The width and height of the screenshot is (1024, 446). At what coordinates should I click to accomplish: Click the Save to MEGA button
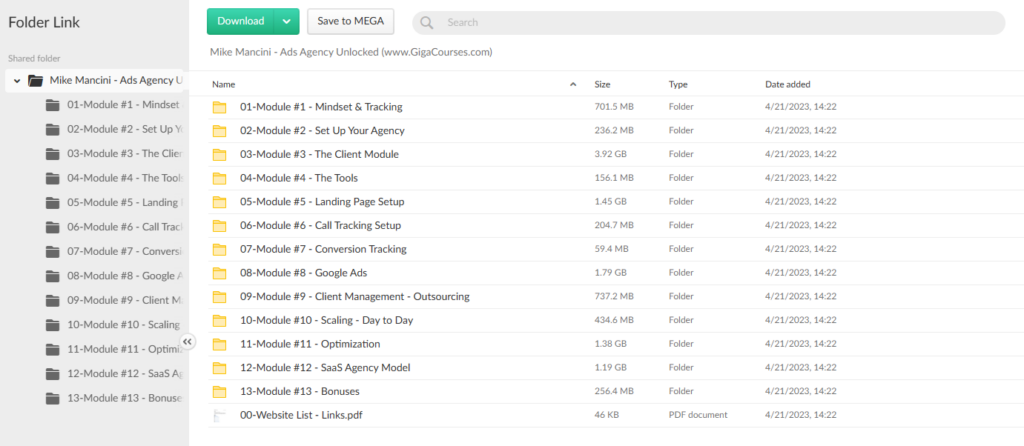click(350, 21)
